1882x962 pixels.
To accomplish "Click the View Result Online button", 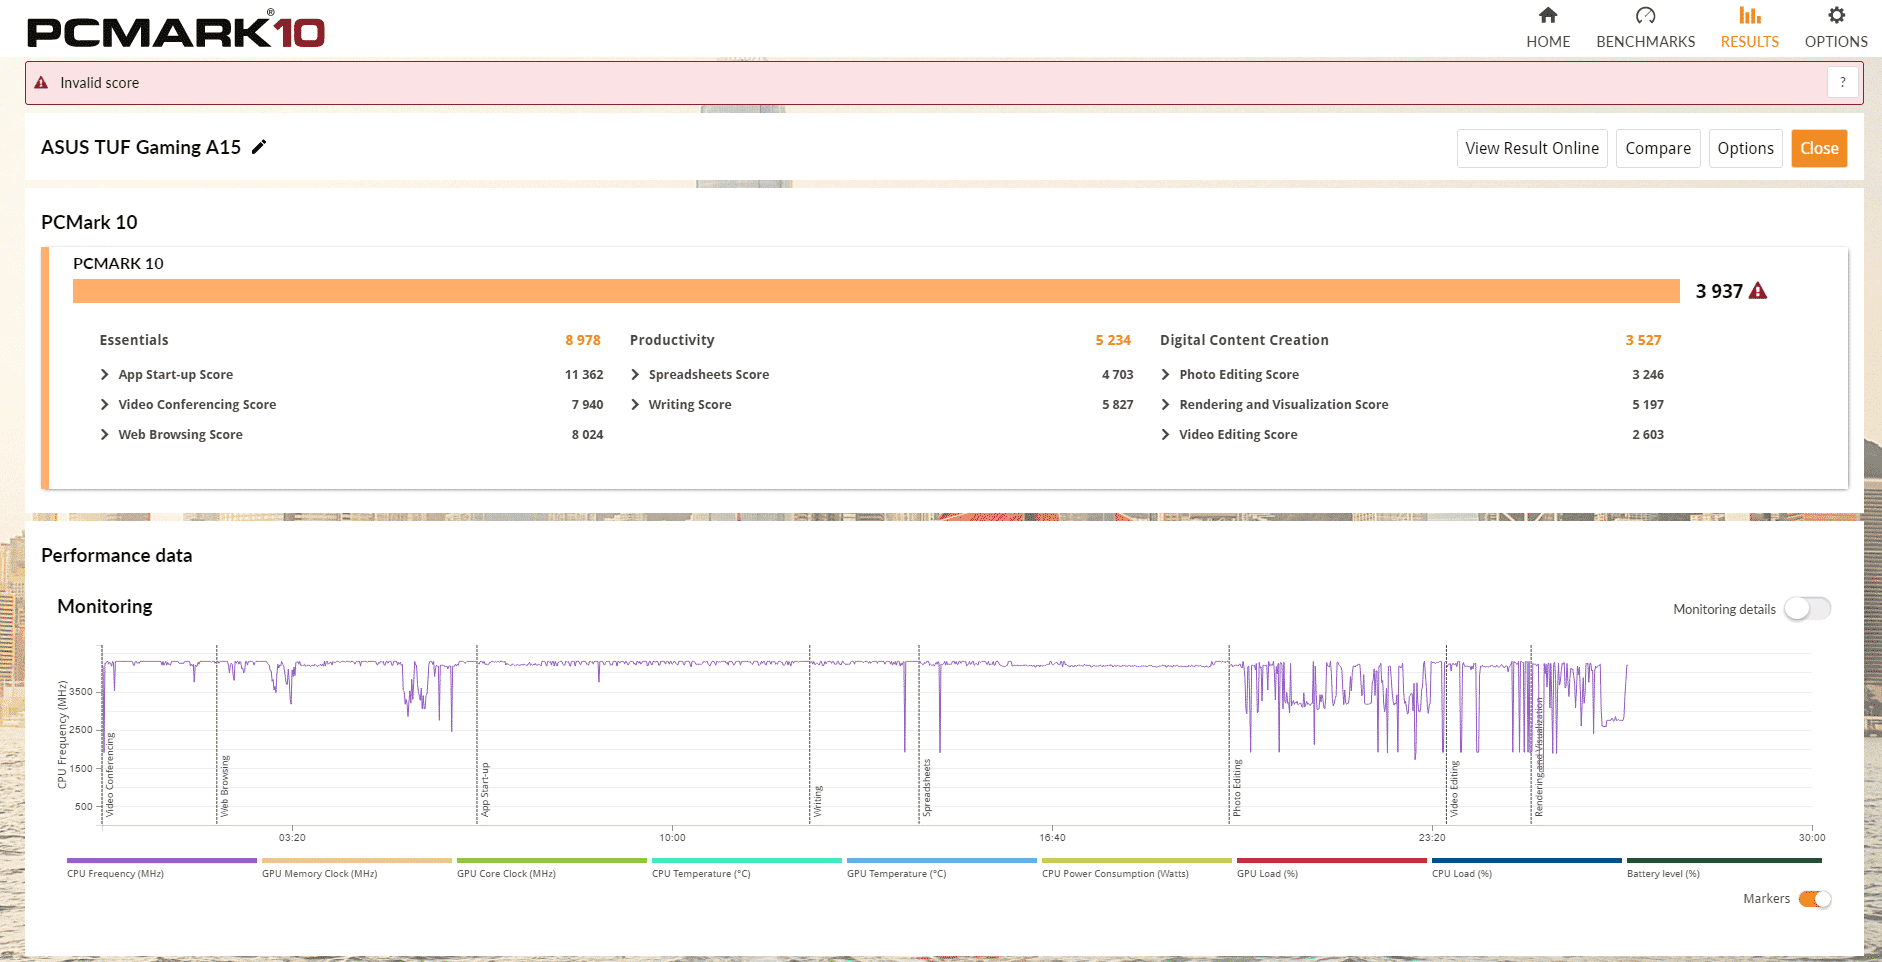I will [1531, 149].
